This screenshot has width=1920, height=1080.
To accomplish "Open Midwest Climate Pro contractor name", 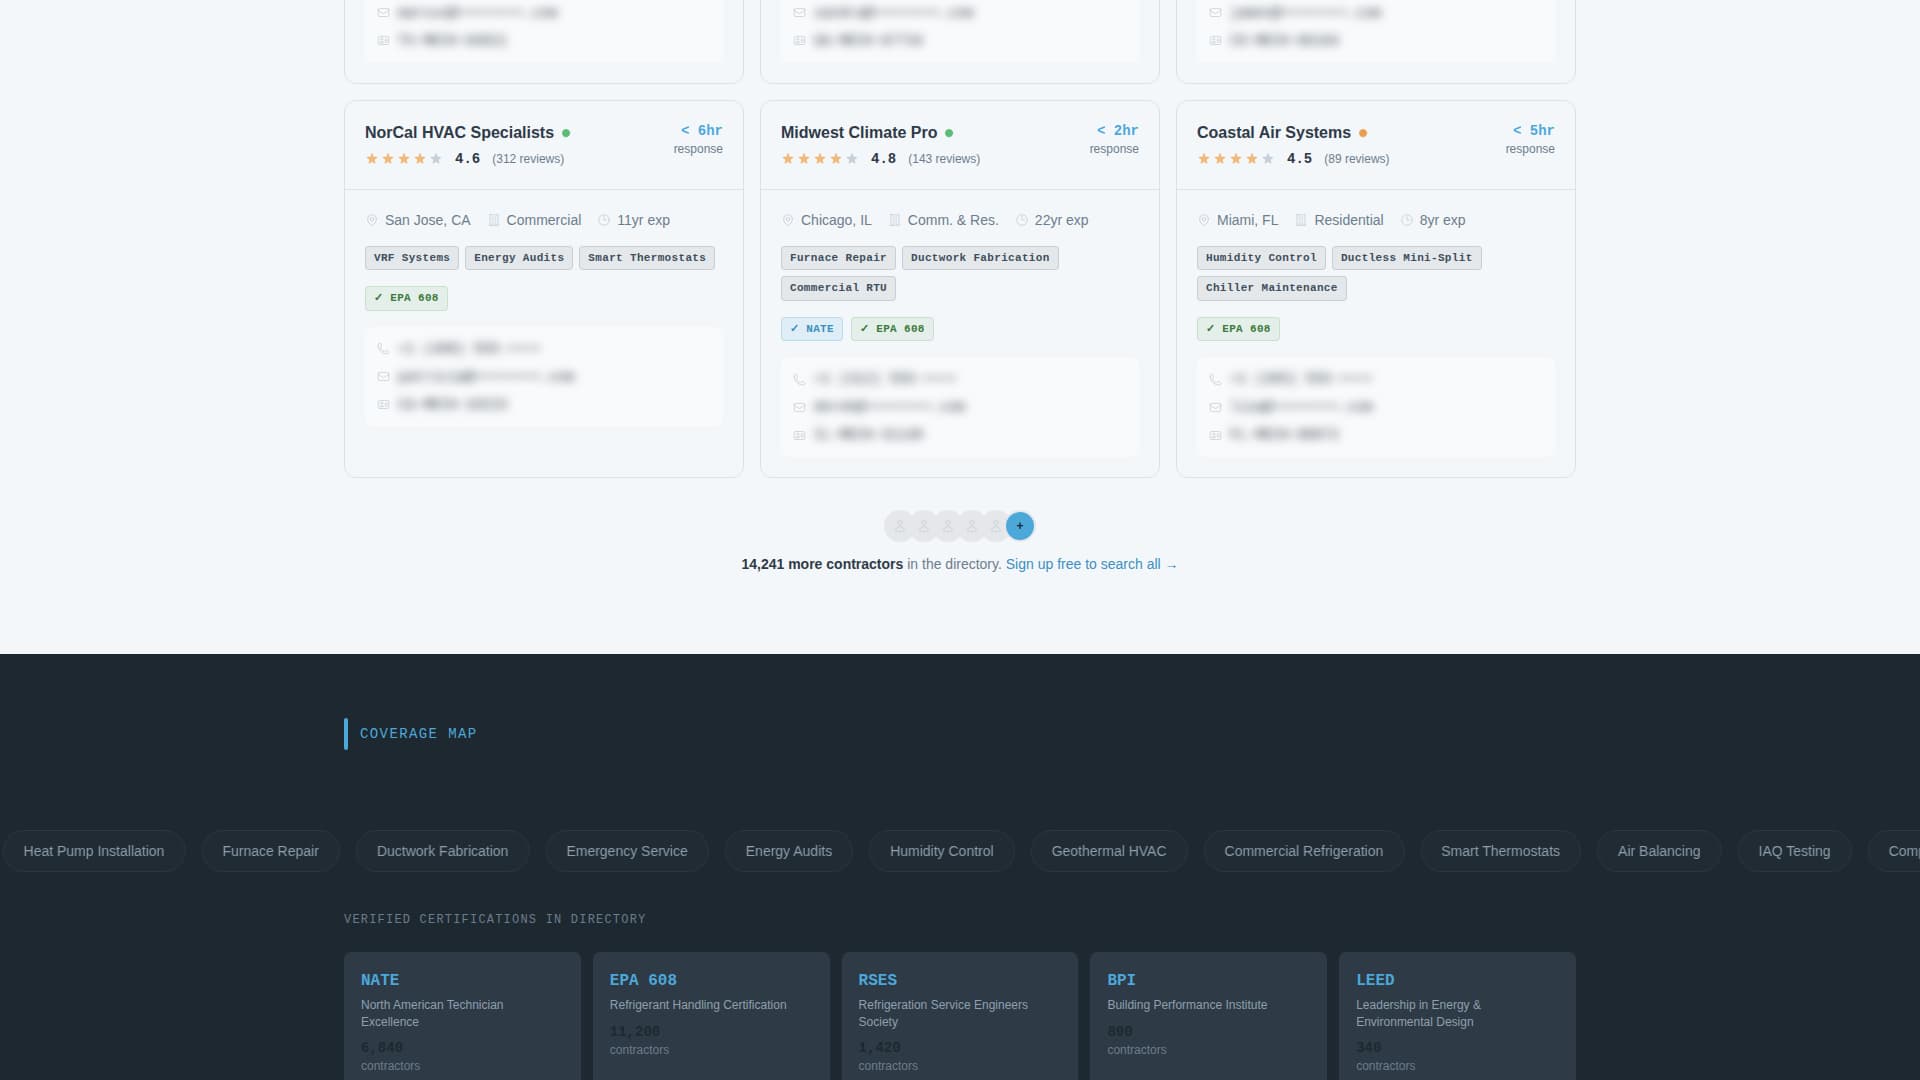I will pos(859,132).
